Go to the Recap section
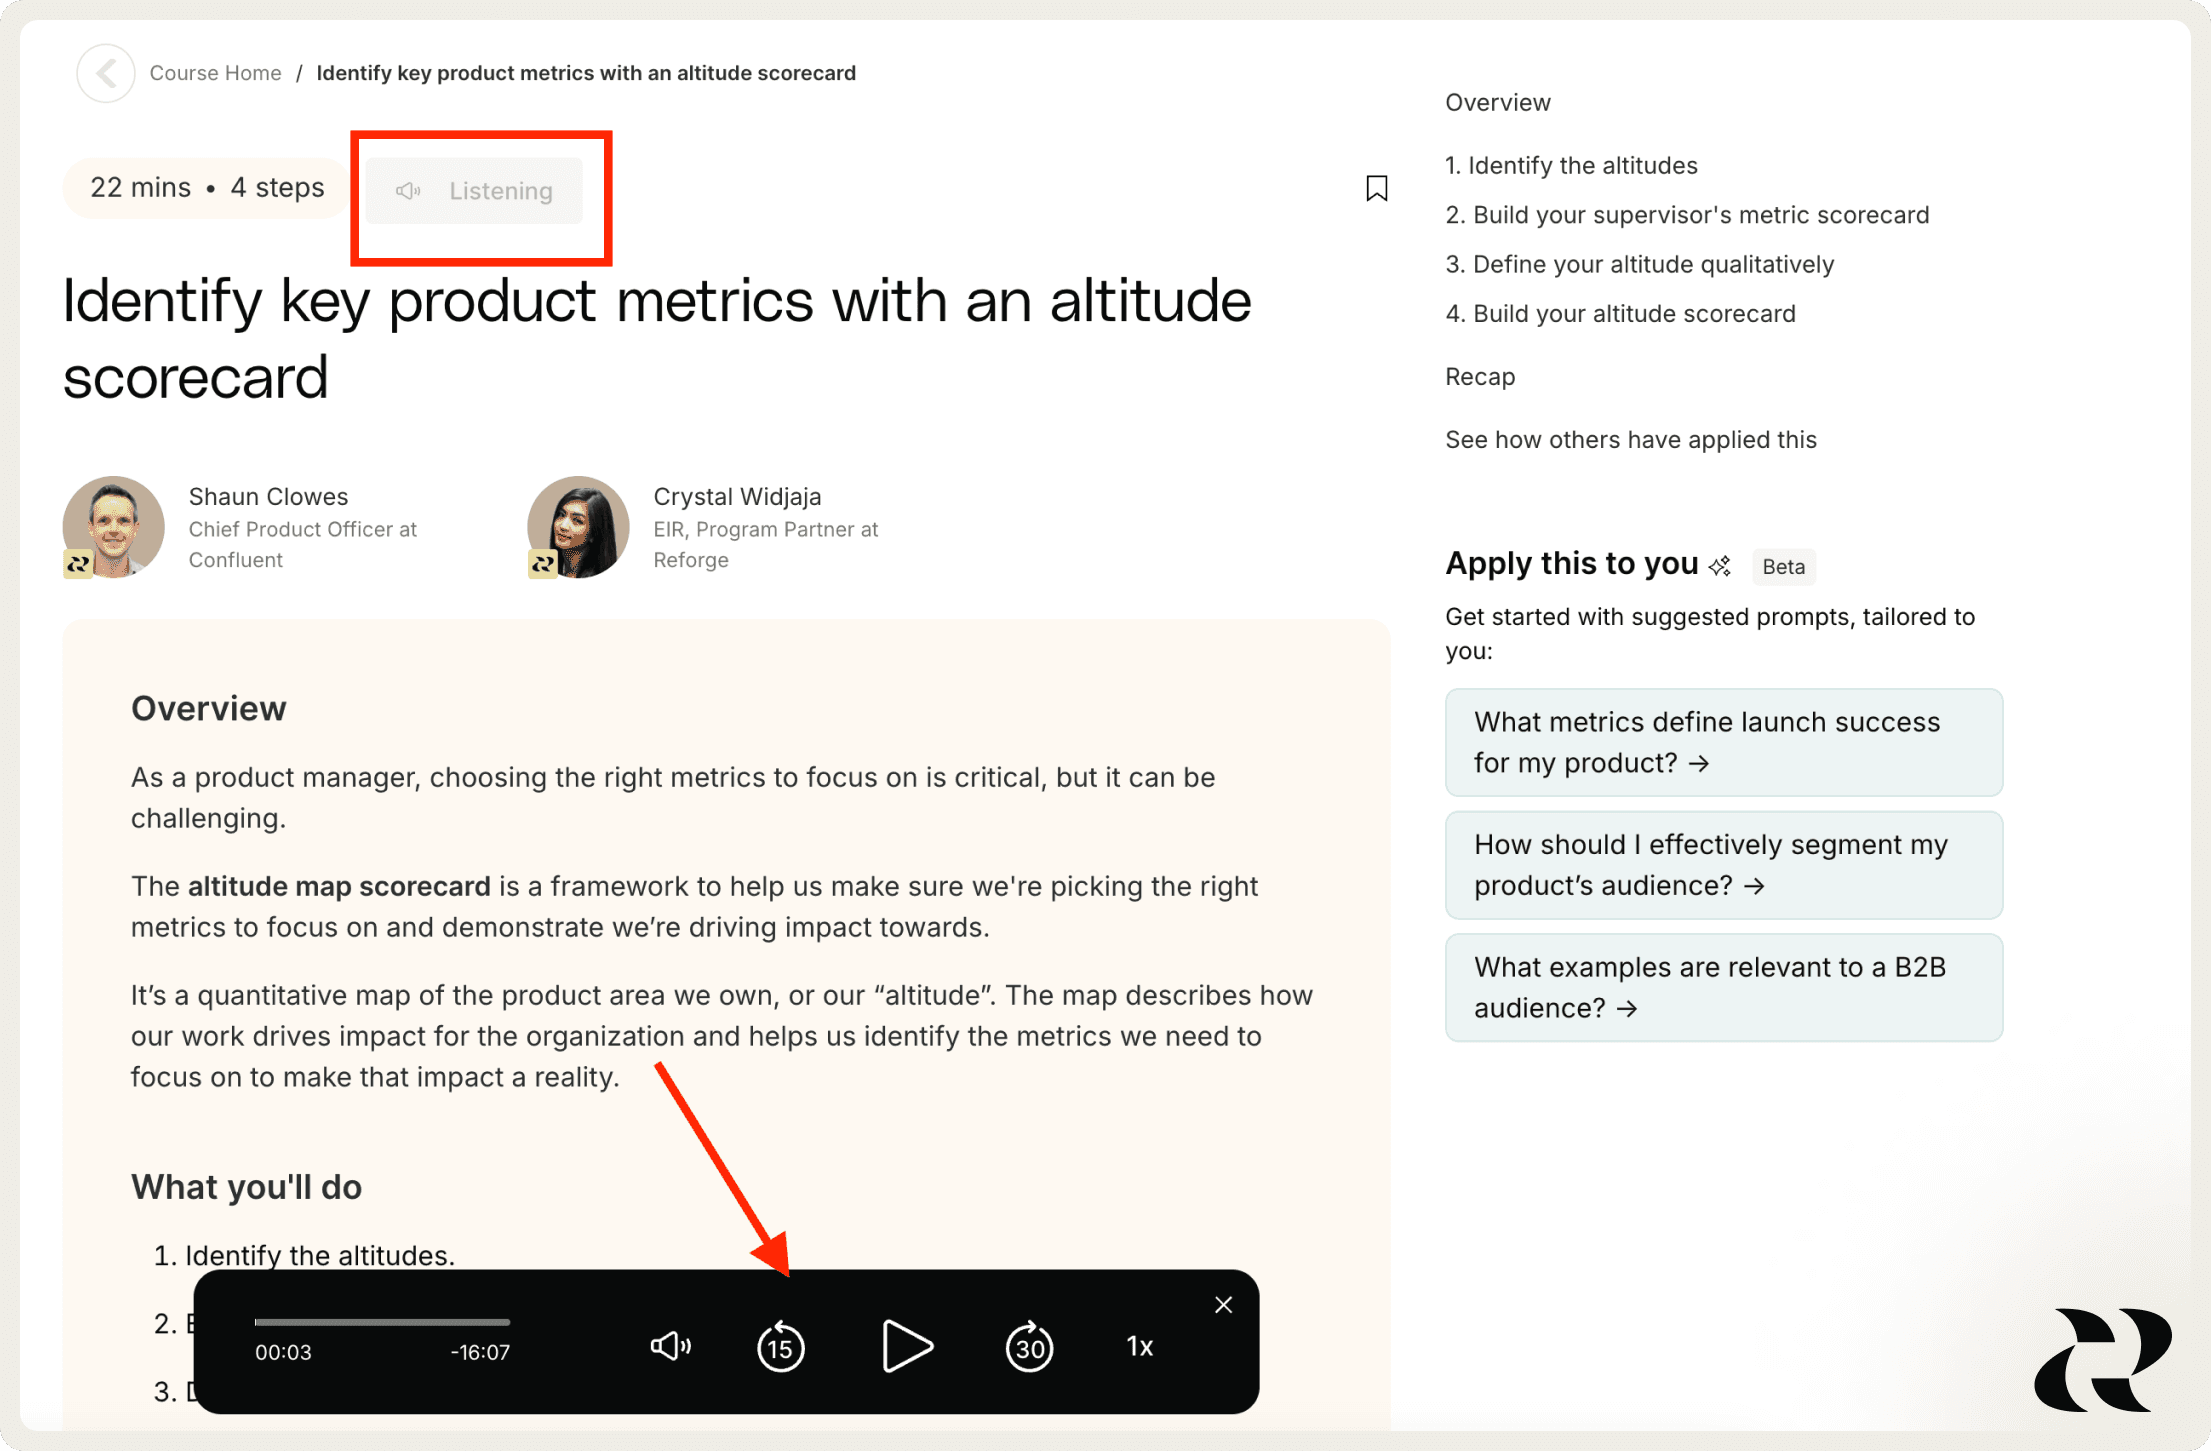This screenshot has width=2211, height=1451. coord(1480,377)
